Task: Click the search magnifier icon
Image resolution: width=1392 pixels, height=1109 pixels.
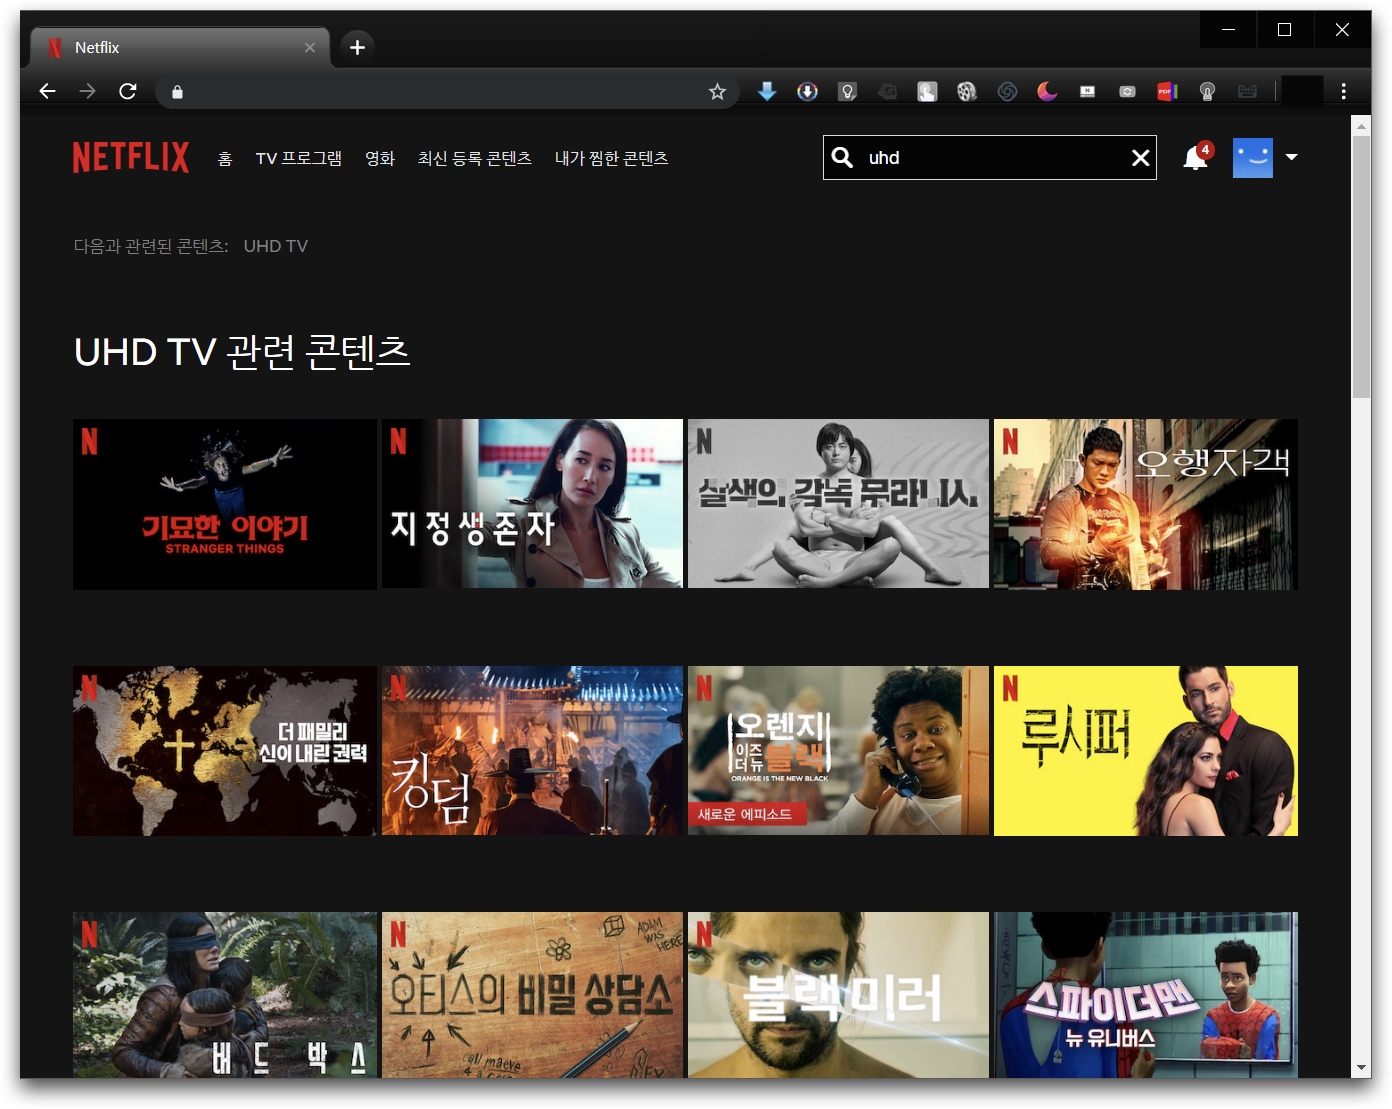Action: coord(843,157)
